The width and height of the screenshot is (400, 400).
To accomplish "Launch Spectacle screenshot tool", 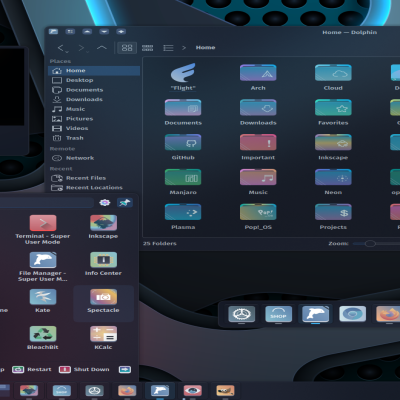I will [103, 303].
